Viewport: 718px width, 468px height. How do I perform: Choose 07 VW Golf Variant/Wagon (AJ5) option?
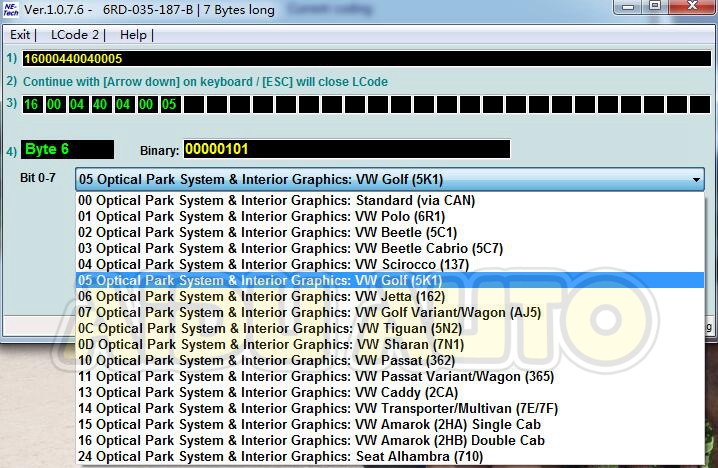pos(390,313)
